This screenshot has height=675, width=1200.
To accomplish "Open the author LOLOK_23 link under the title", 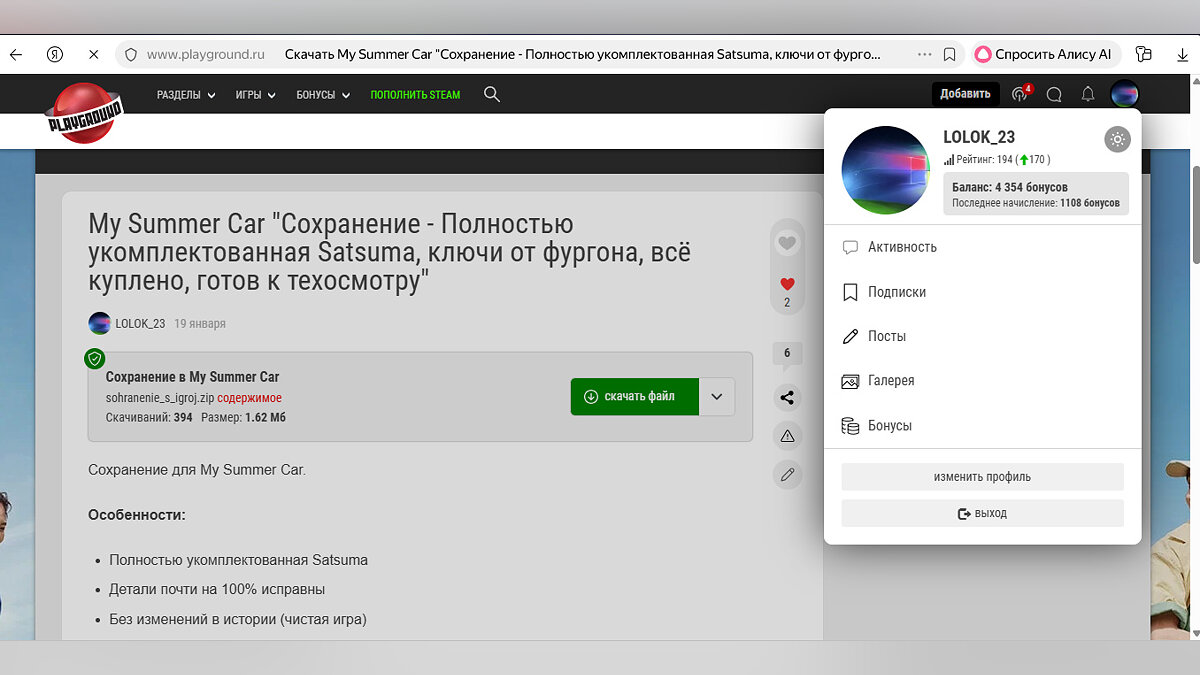I will click(x=140, y=323).
